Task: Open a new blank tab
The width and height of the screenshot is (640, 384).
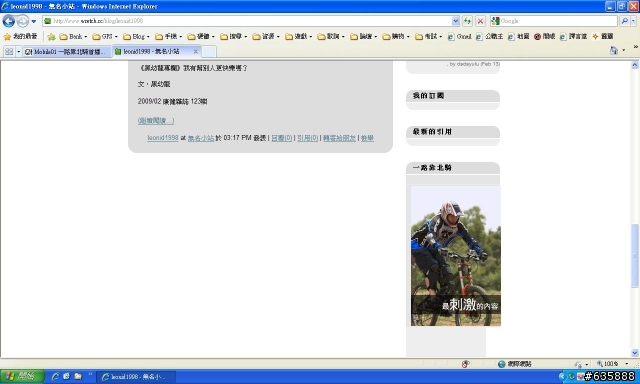Action: point(209,51)
